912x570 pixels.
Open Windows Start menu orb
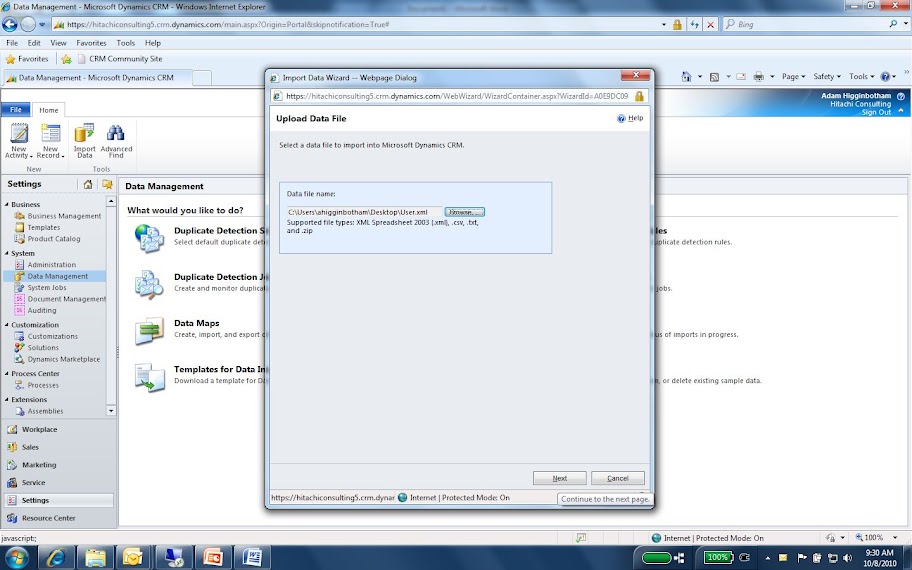click(x=16, y=557)
